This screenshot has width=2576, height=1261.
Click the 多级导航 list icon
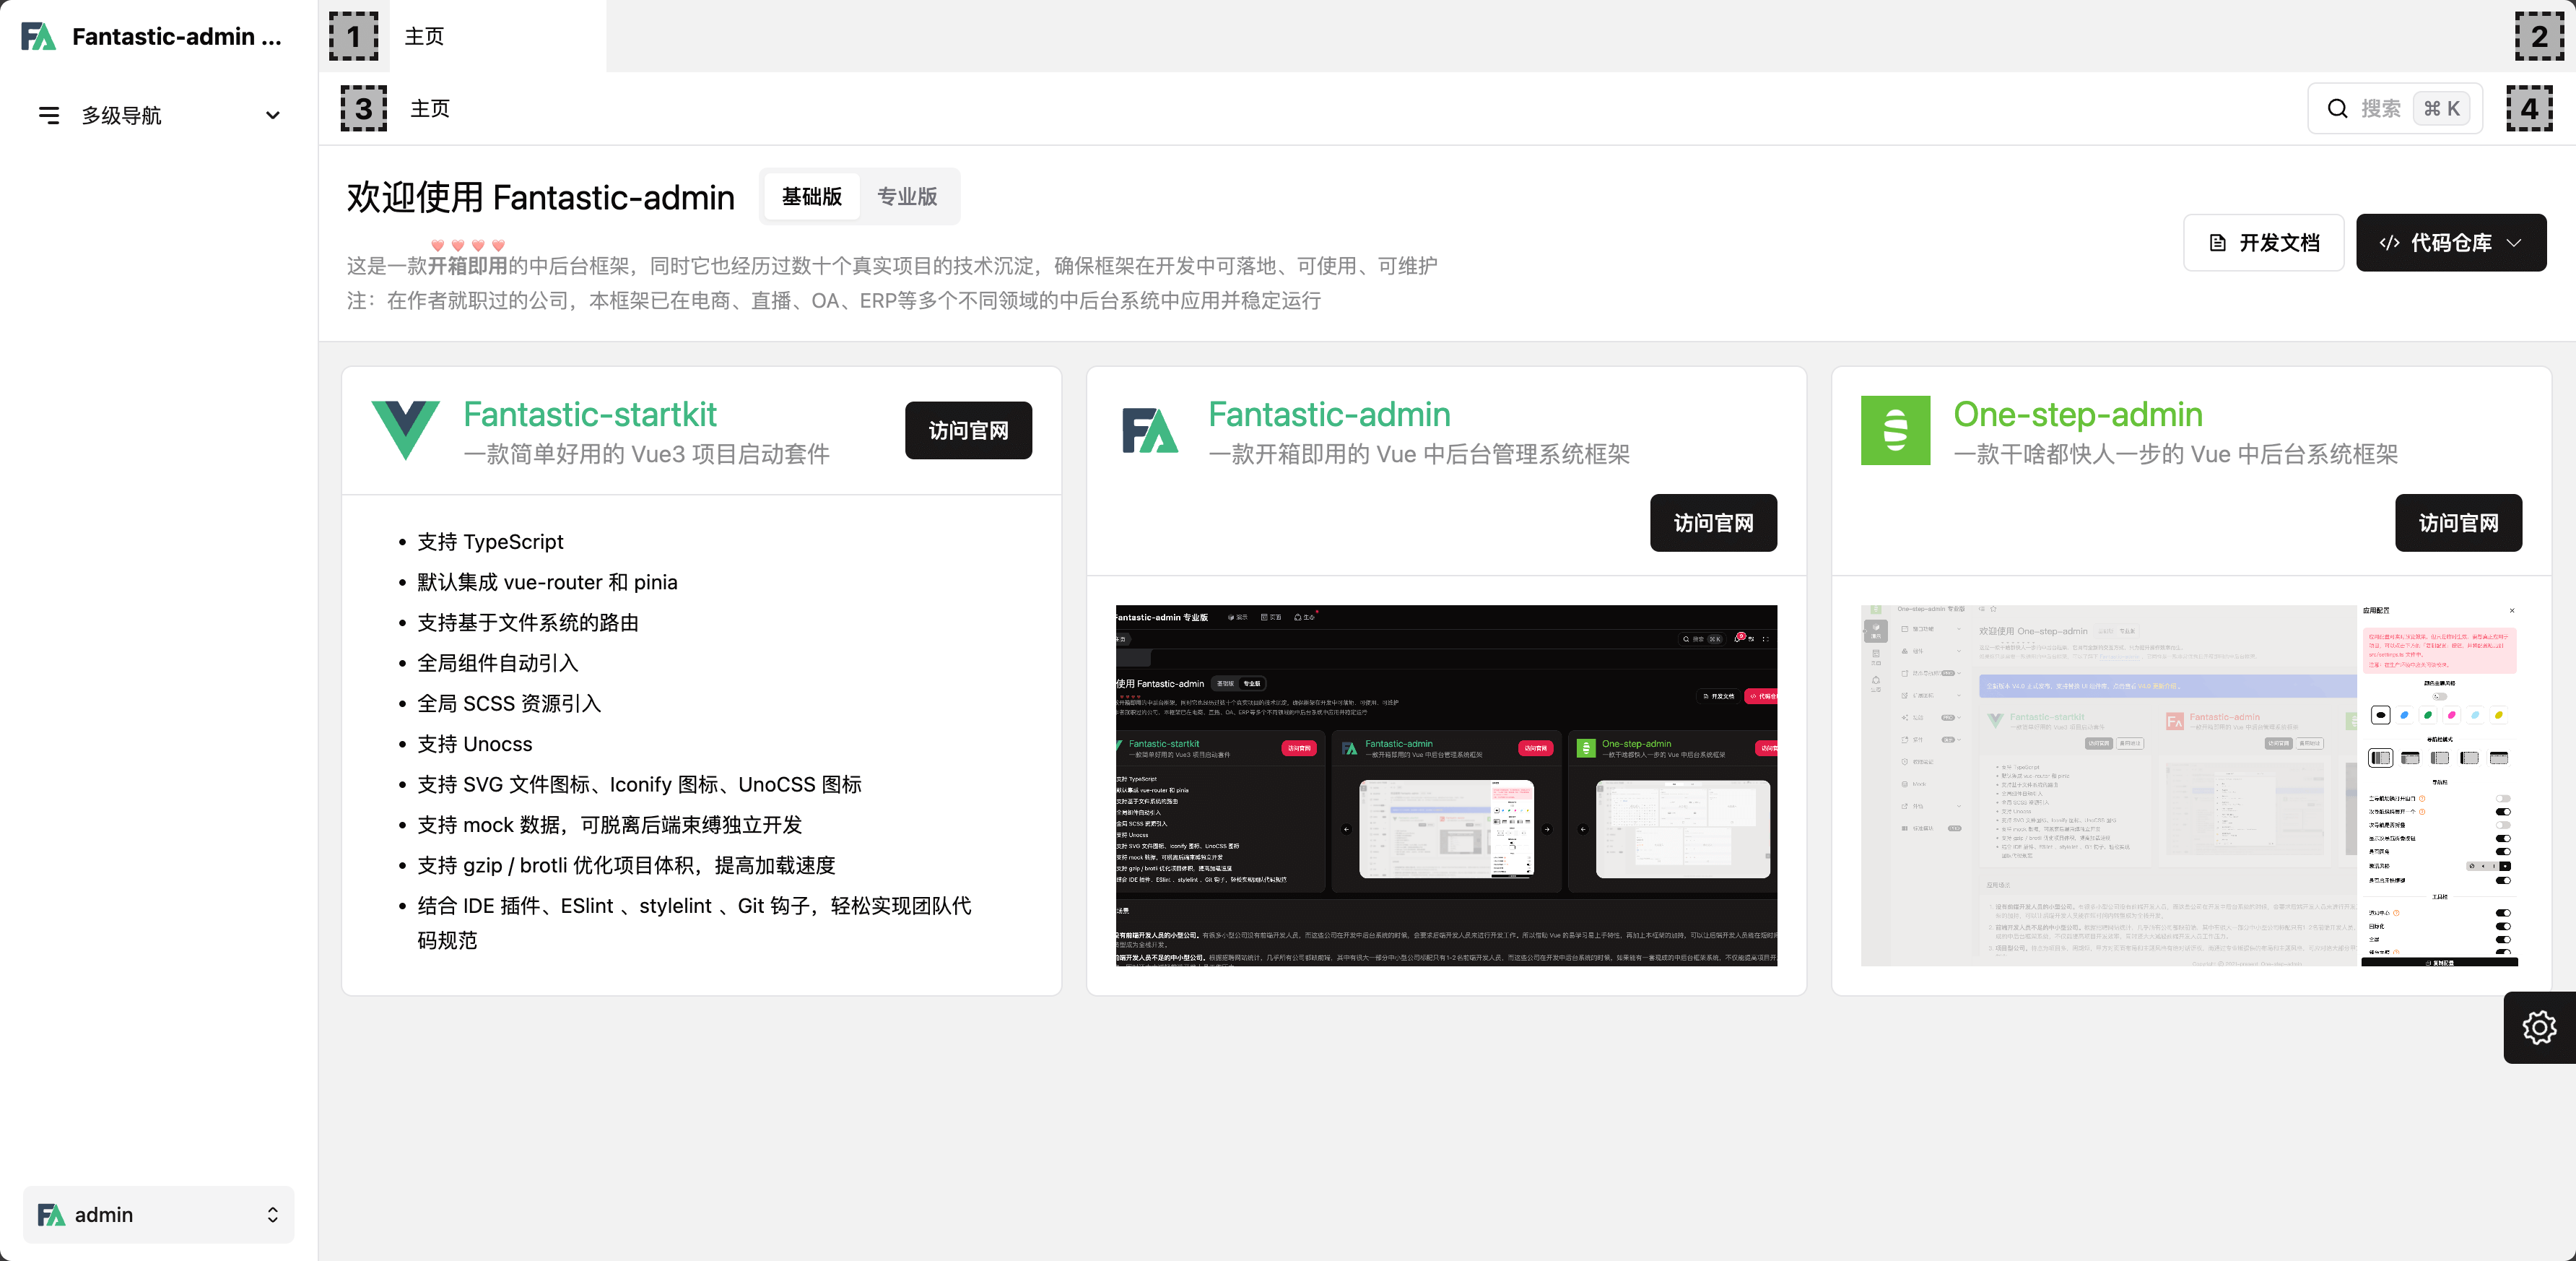coord(48,116)
